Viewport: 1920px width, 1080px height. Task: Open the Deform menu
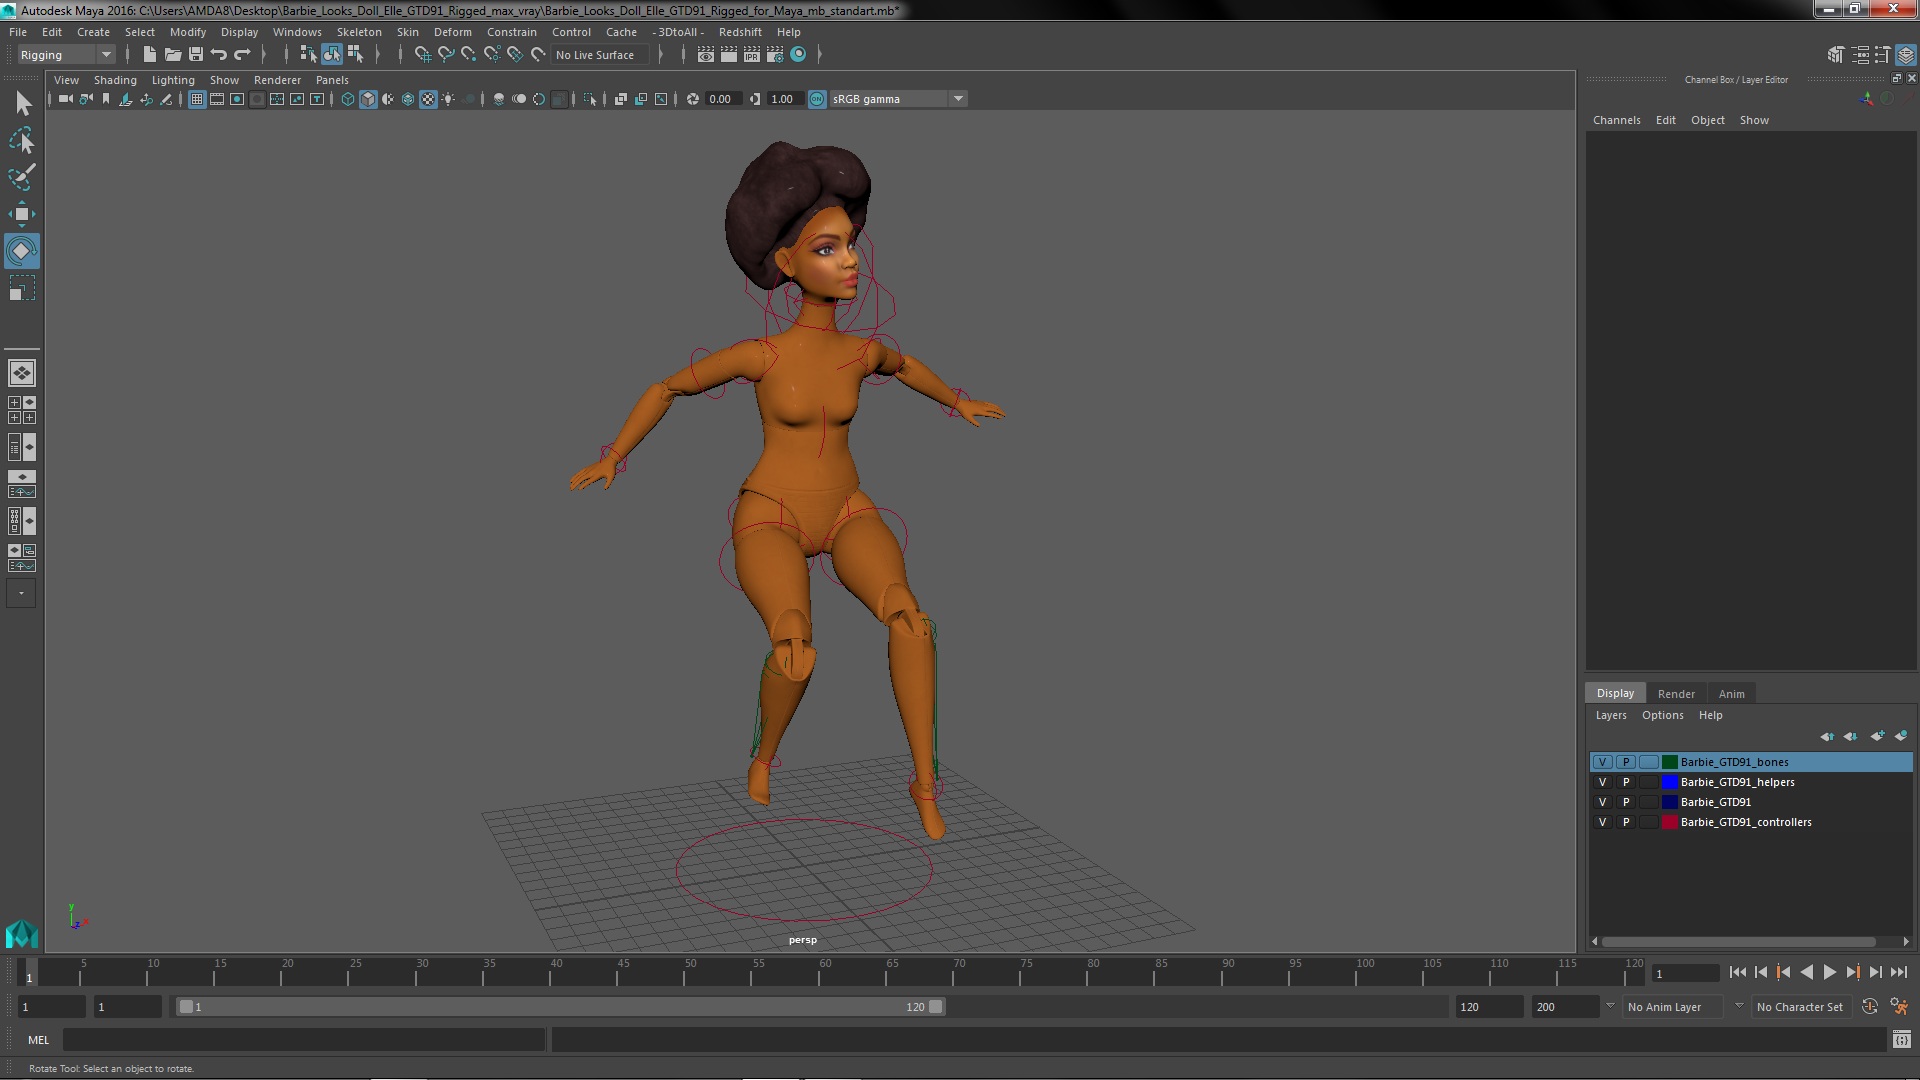pyautogui.click(x=452, y=32)
